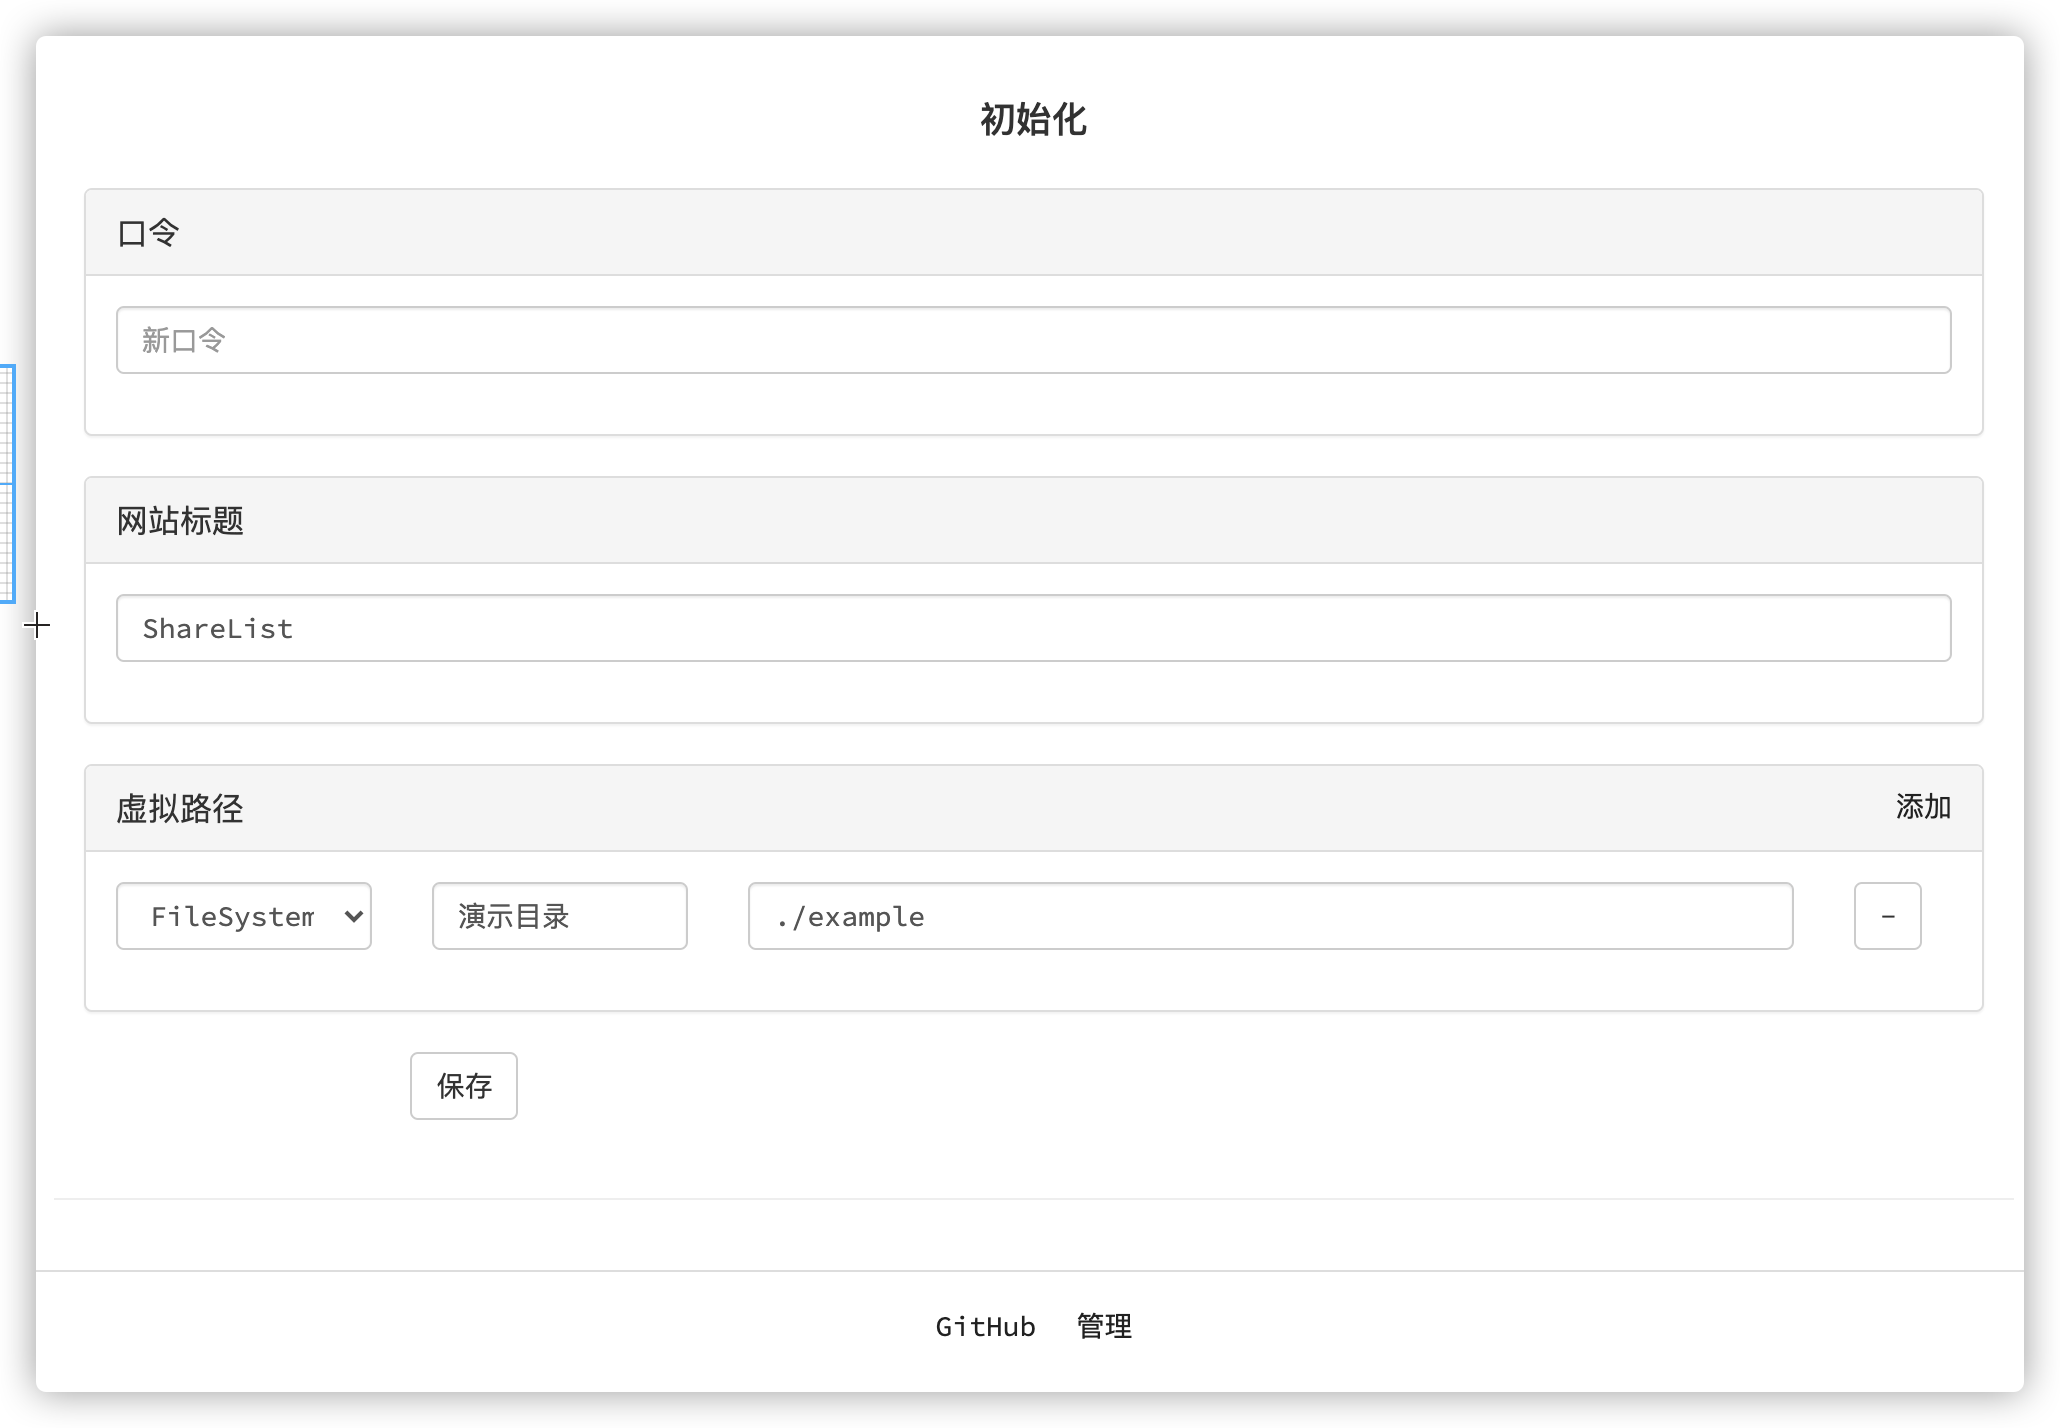Click empty space below the 新口令 field
Image resolution: width=2060 pixels, height=1428 pixels.
click(x=1033, y=404)
